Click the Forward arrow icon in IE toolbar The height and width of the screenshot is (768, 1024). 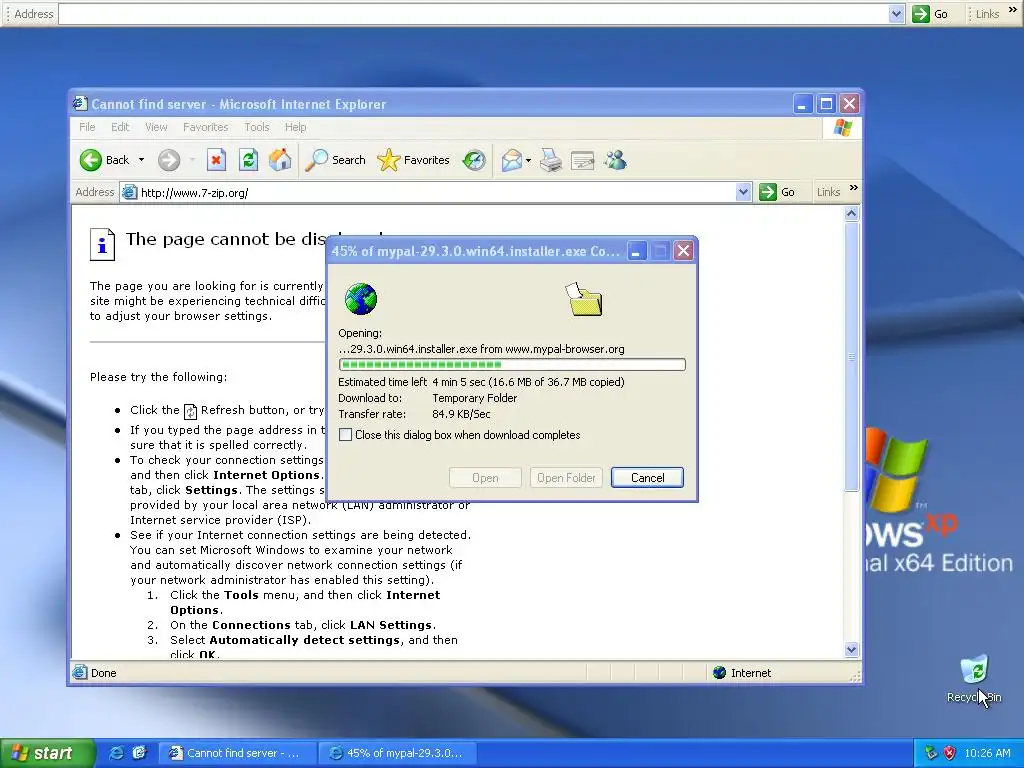[x=168, y=160]
